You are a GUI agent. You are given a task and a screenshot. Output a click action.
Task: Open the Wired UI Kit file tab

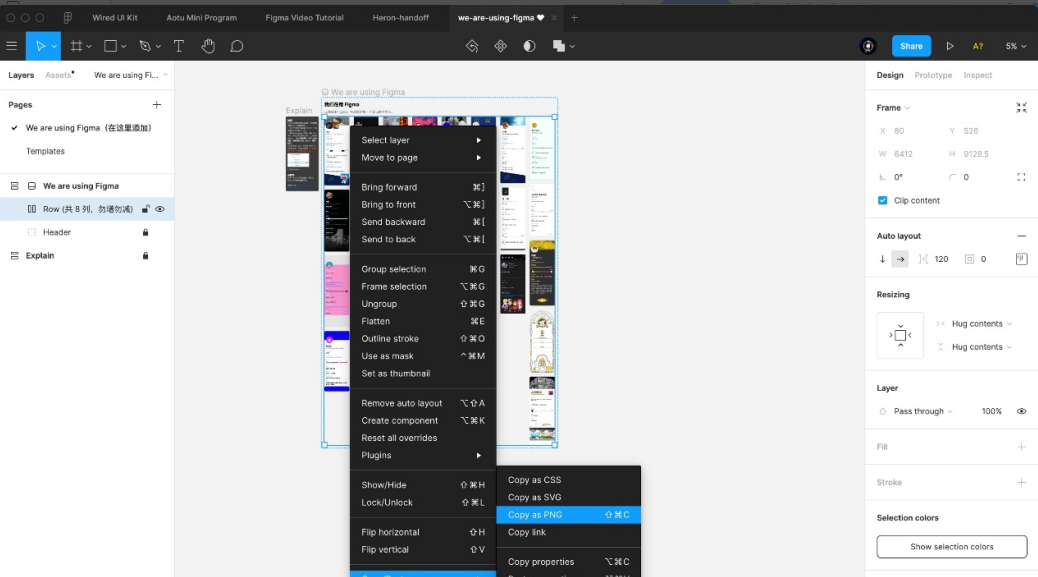click(115, 18)
